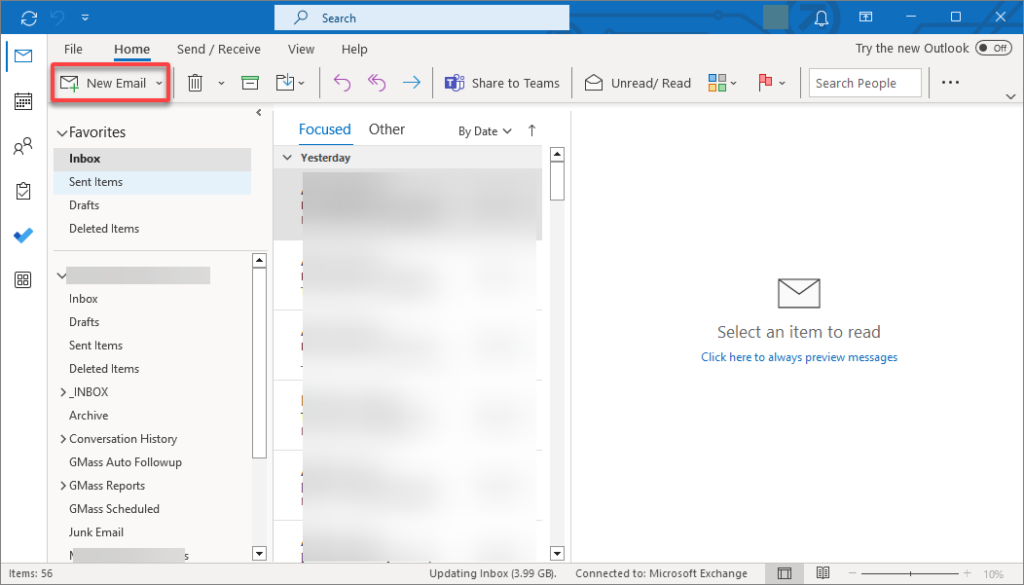Switch to the Other inbox tab
The height and width of the screenshot is (585, 1024).
pyautogui.click(x=387, y=129)
